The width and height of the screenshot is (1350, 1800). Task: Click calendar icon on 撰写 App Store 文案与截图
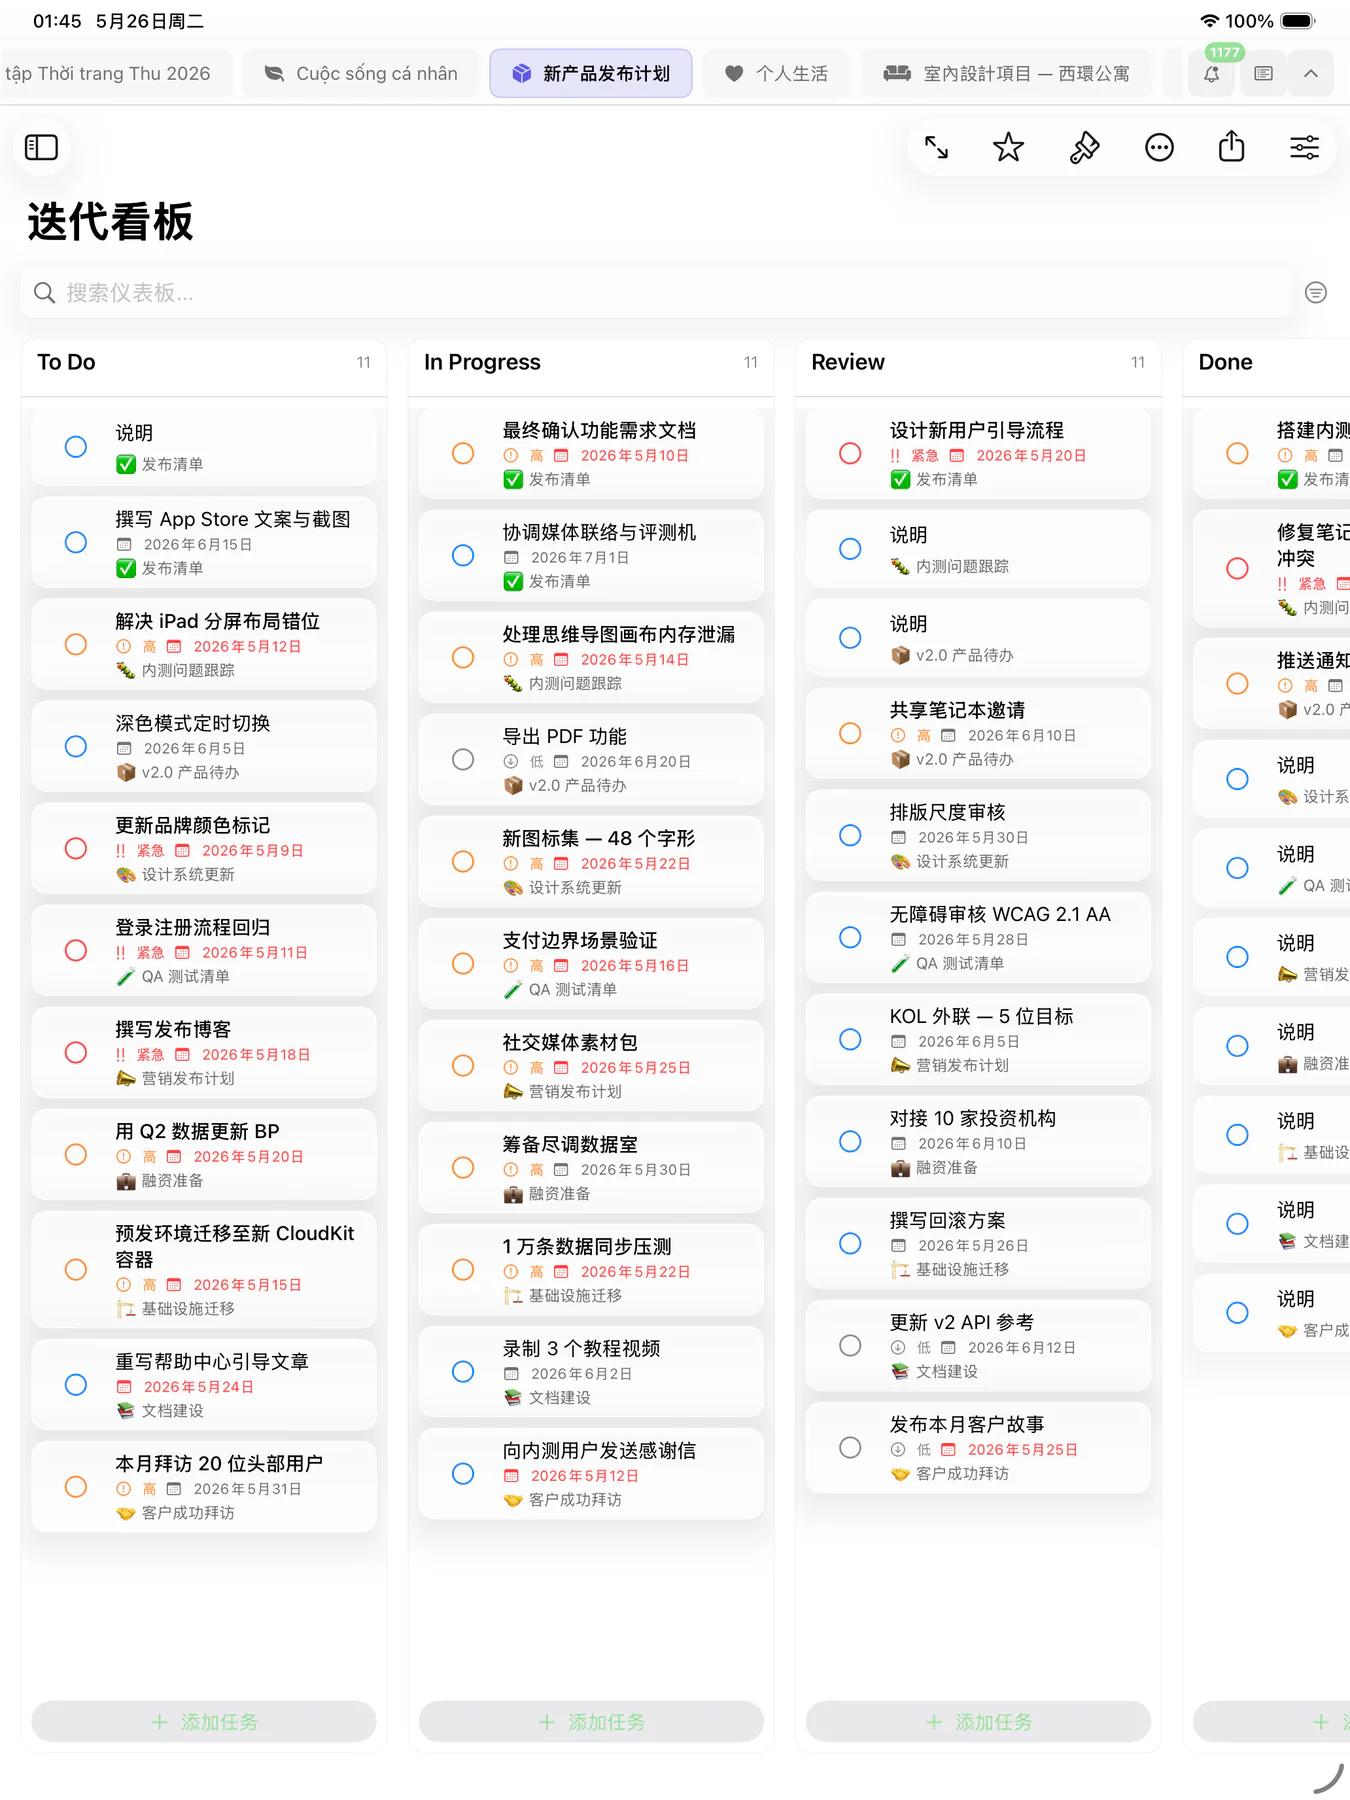click(x=124, y=544)
